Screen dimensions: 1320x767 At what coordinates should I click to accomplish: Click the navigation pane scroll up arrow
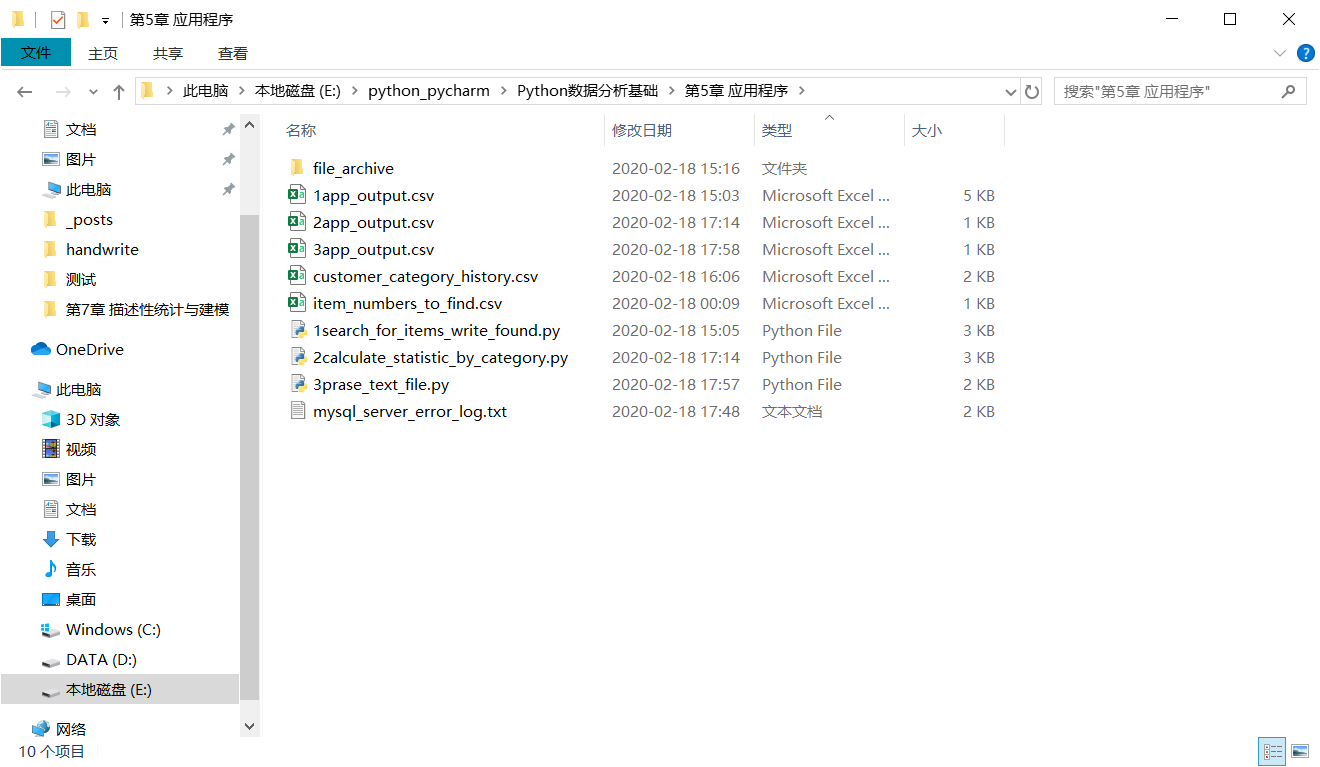point(250,125)
